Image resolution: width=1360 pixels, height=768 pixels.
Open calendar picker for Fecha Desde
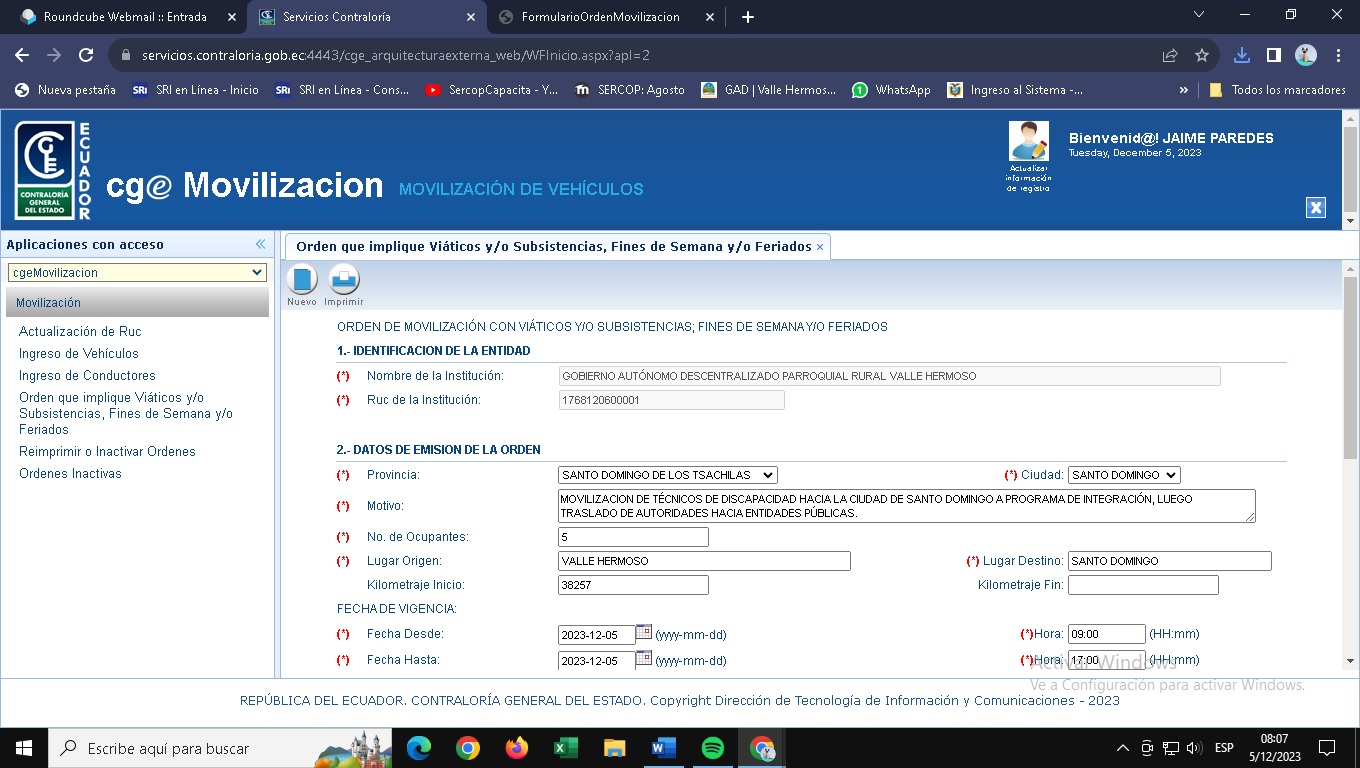[x=644, y=632]
